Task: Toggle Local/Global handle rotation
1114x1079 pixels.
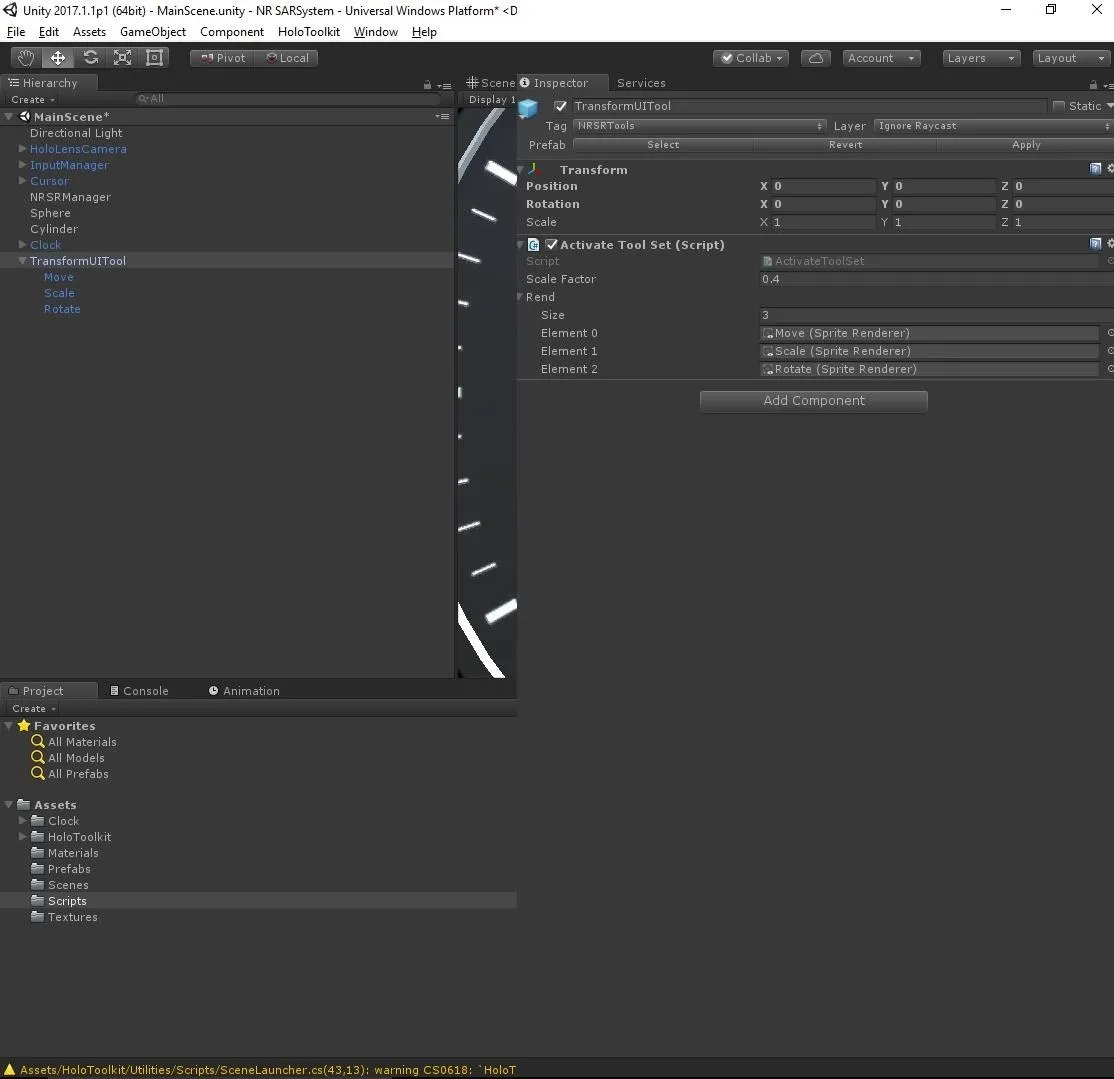Action: pyautogui.click(x=286, y=58)
